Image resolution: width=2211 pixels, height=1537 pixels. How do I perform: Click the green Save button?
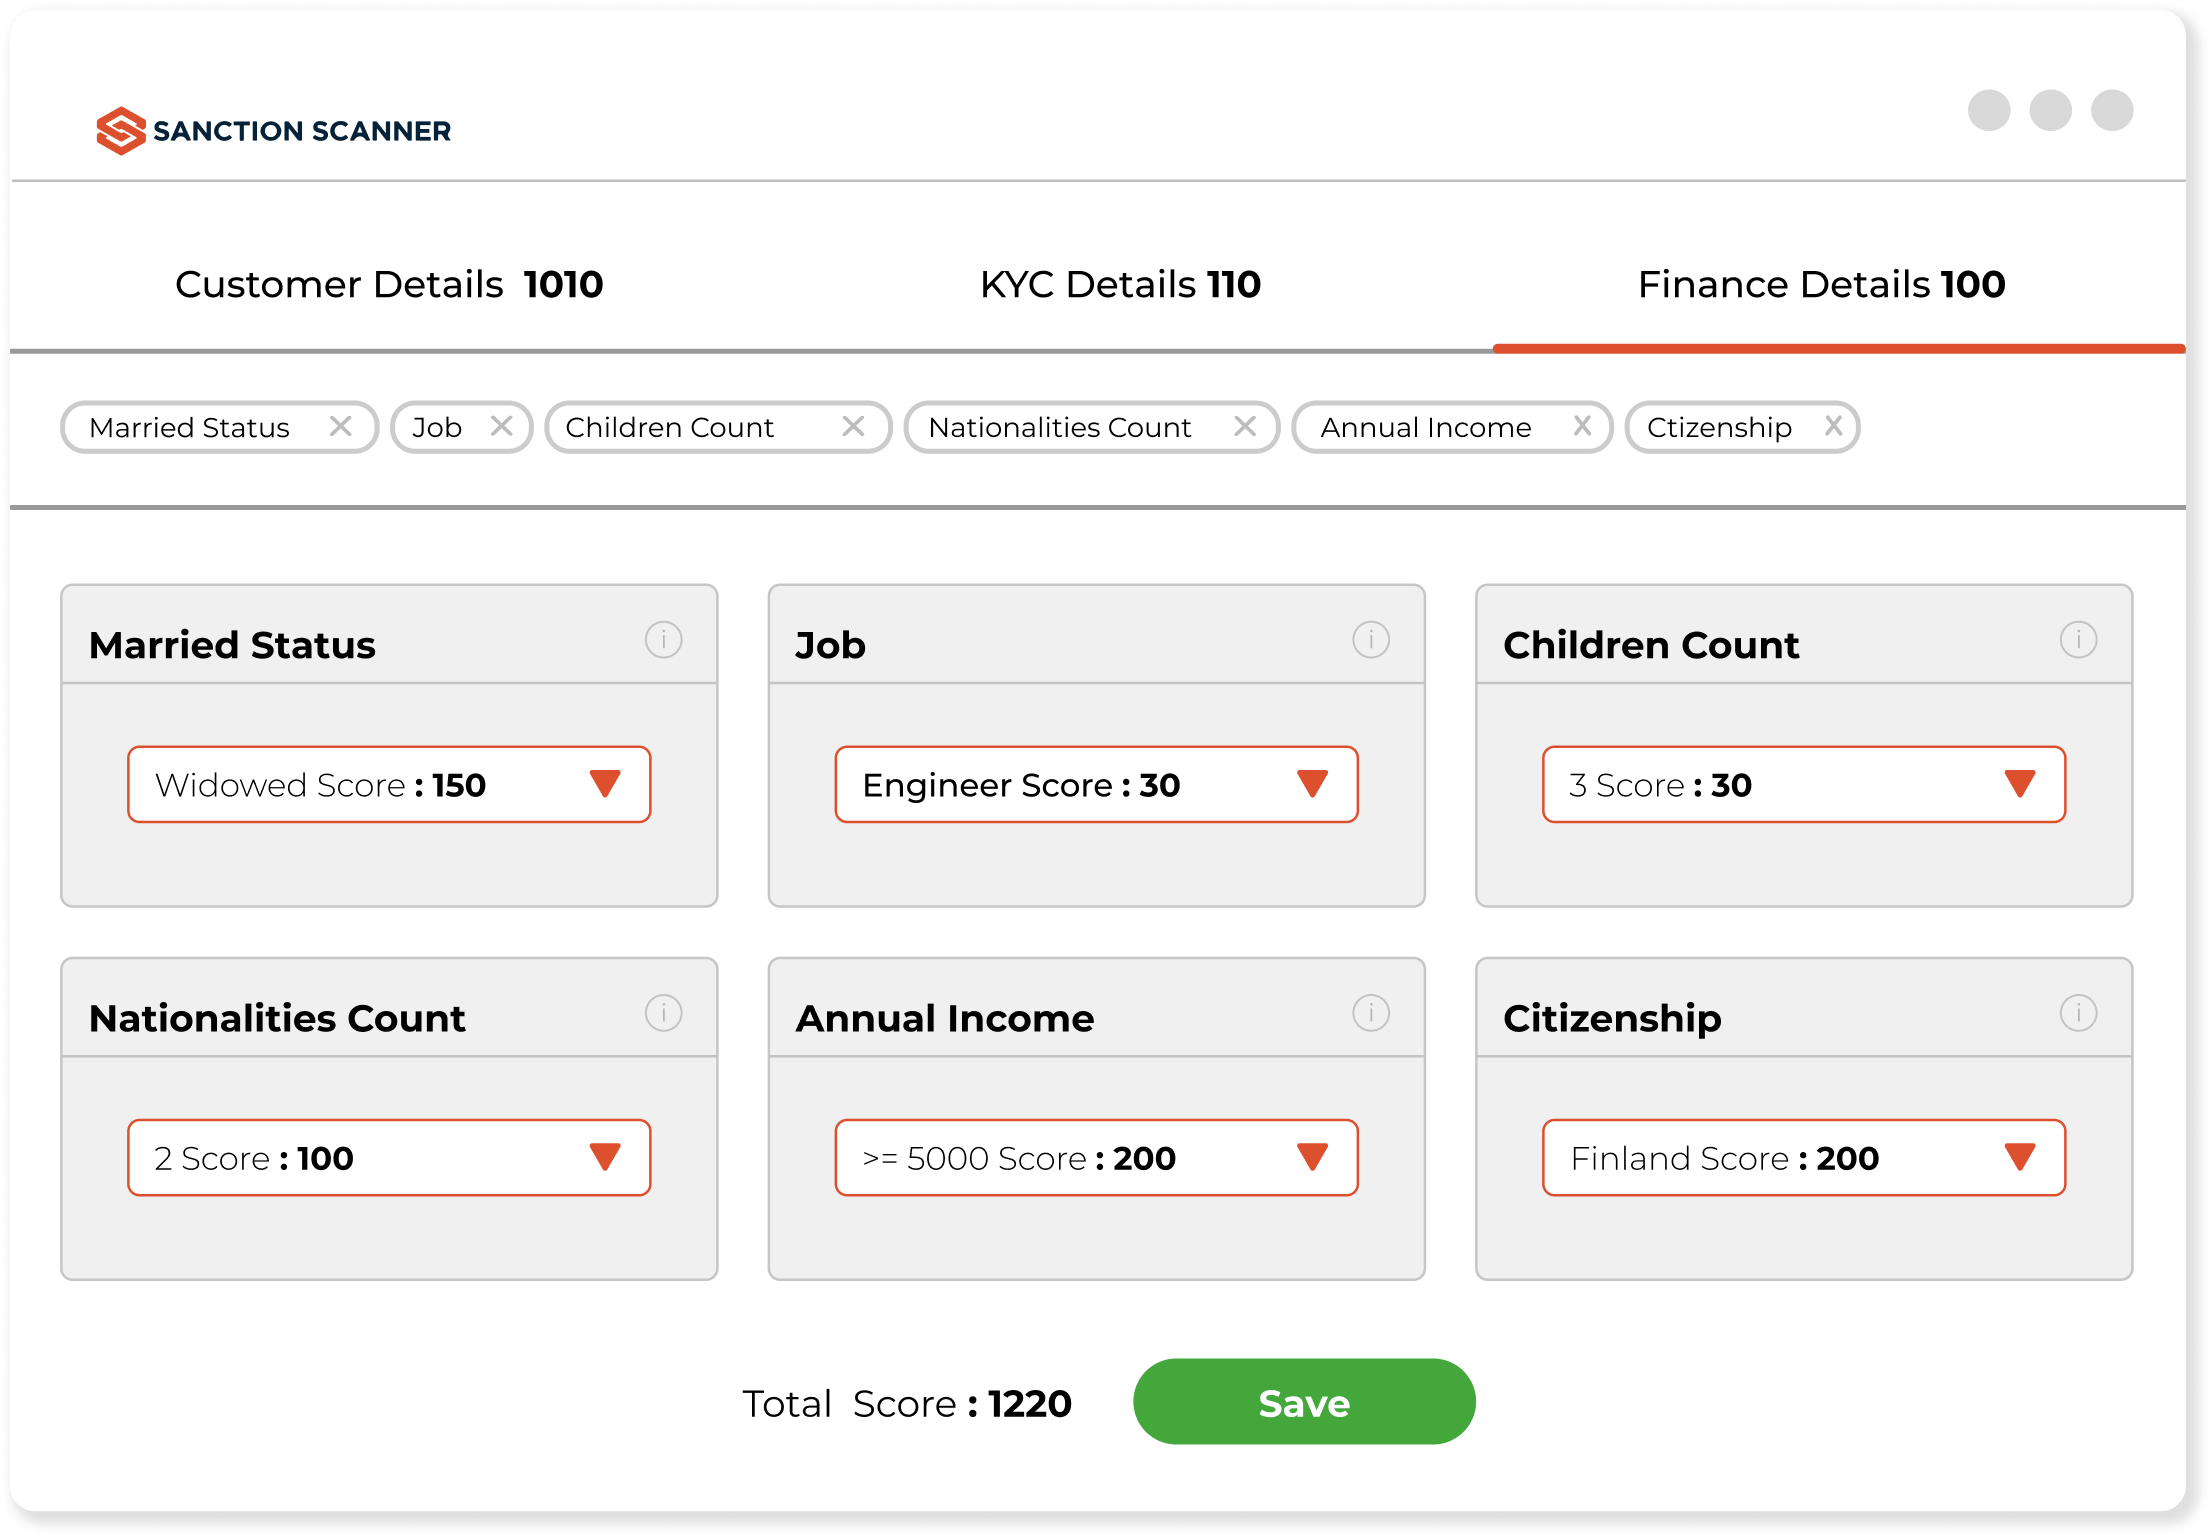[x=1304, y=1402]
